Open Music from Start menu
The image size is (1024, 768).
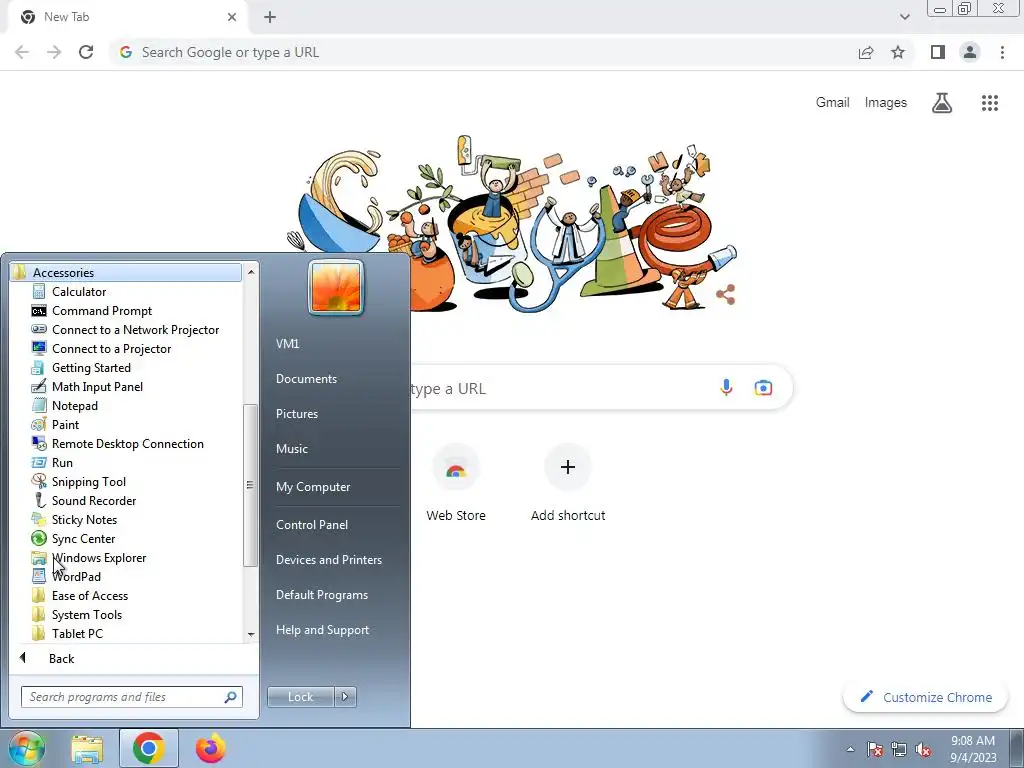(x=291, y=449)
